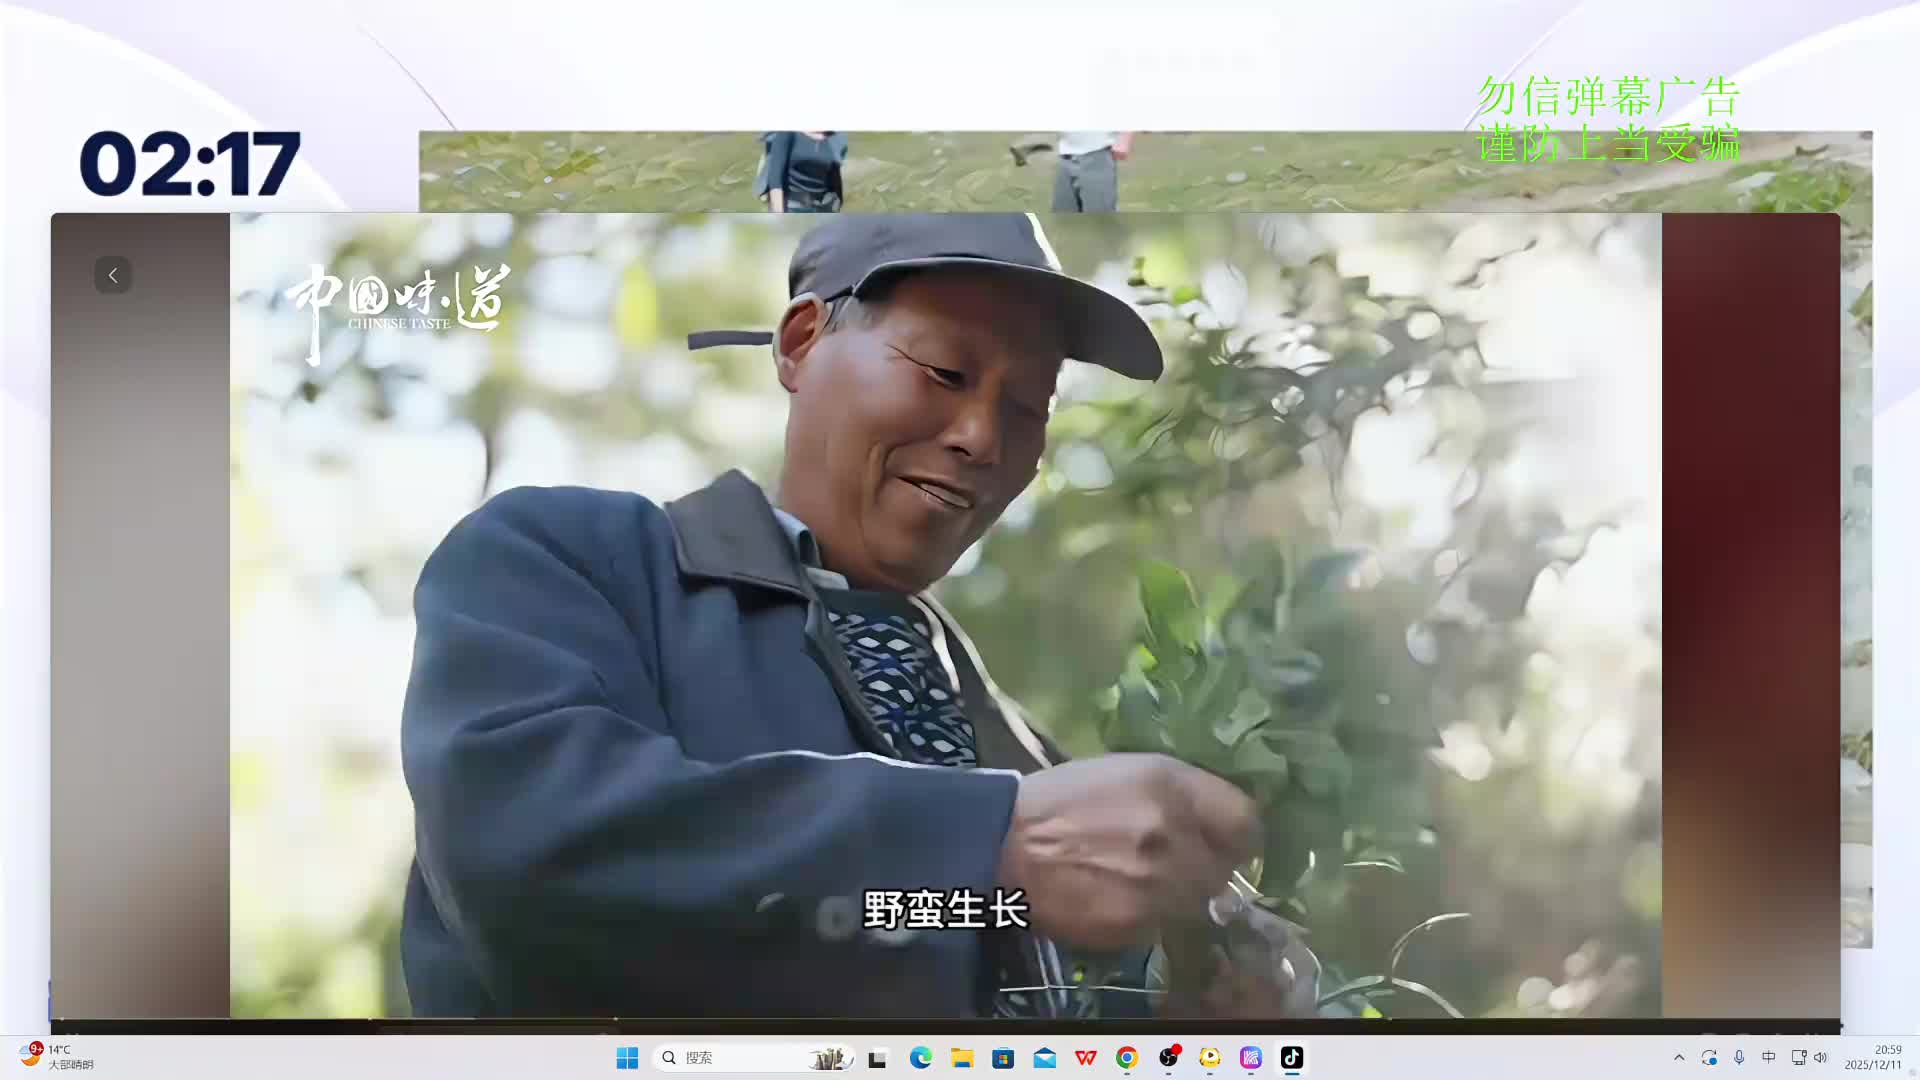1920x1080 pixels.
Task: Toggle Chinese input mode indicator
Action: pos(1768,1057)
